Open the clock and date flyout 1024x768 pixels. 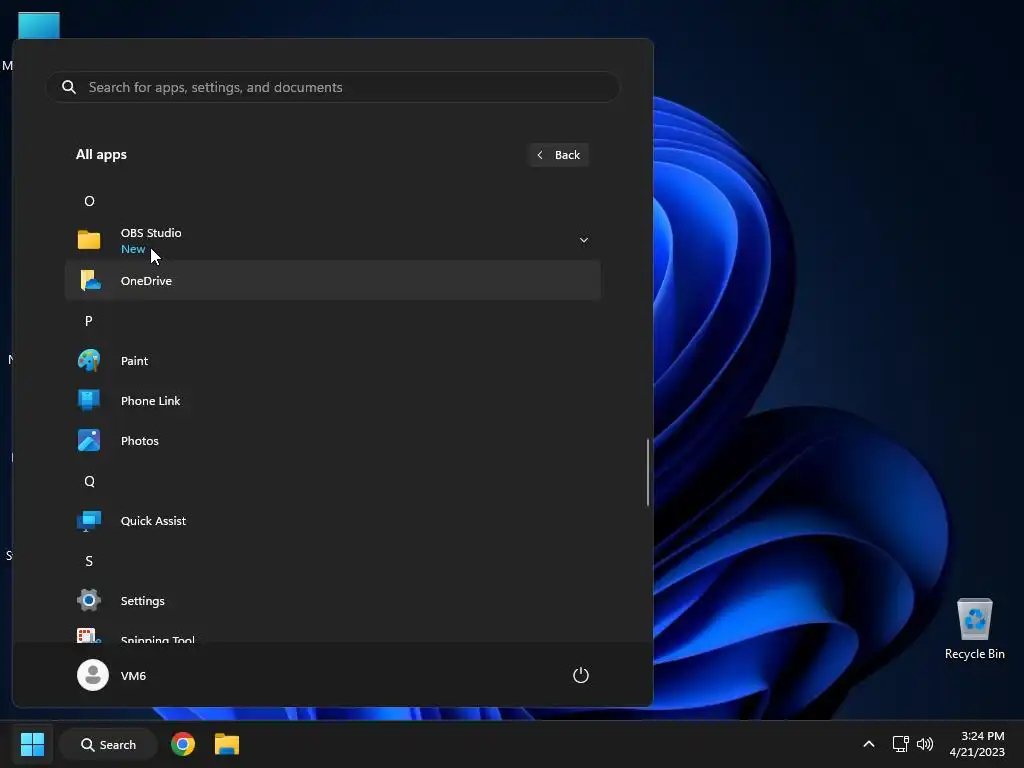[977, 744]
